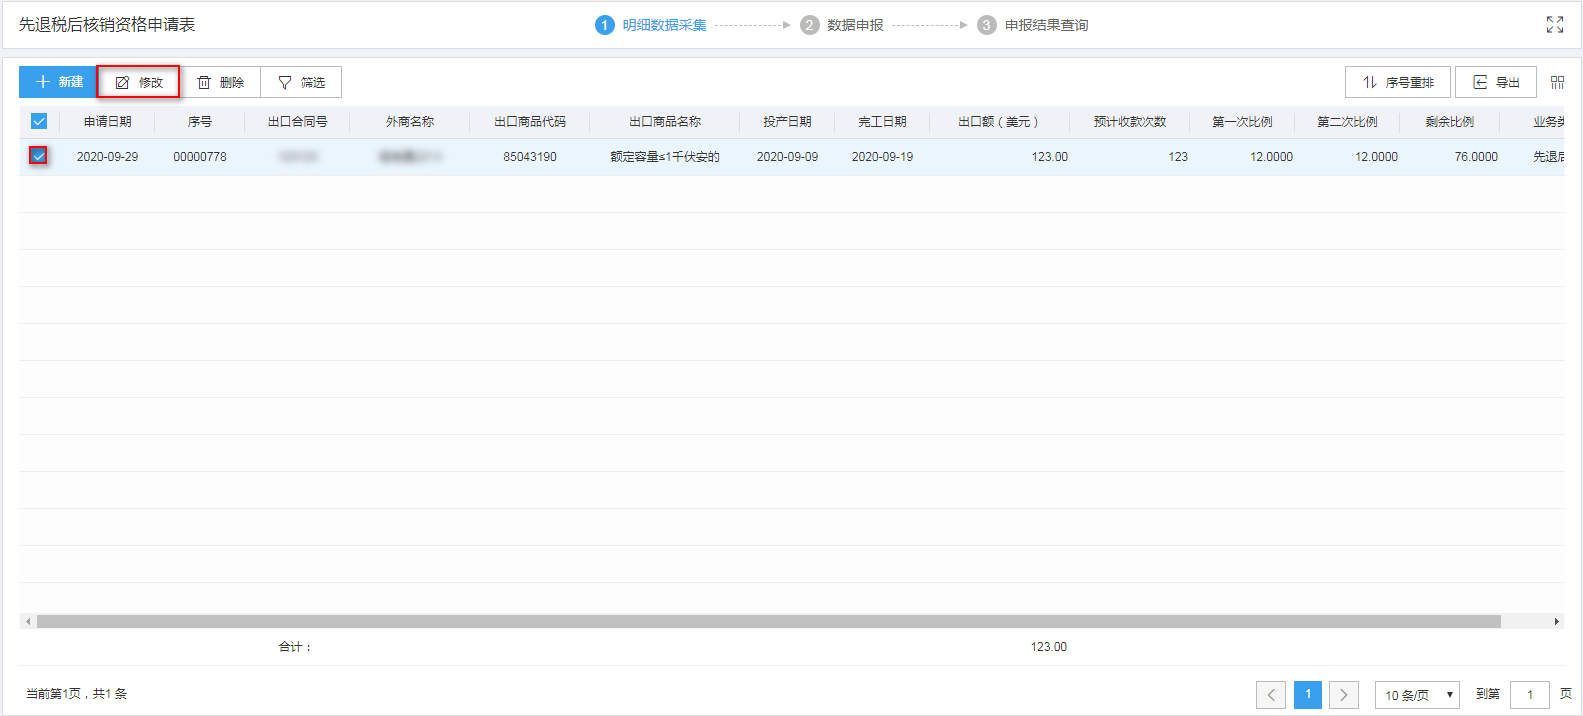Click the 删除 (Delete) trash button
This screenshot has width=1583, height=716.
pos(220,82)
